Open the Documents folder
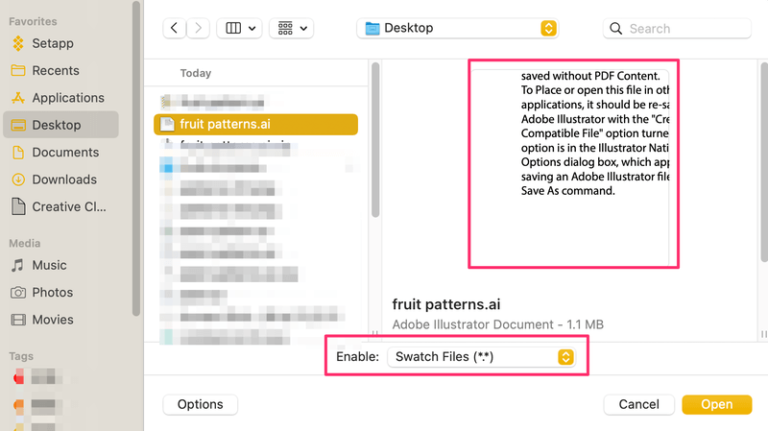Viewport: 768px width, 431px height. click(x=65, y=152)
